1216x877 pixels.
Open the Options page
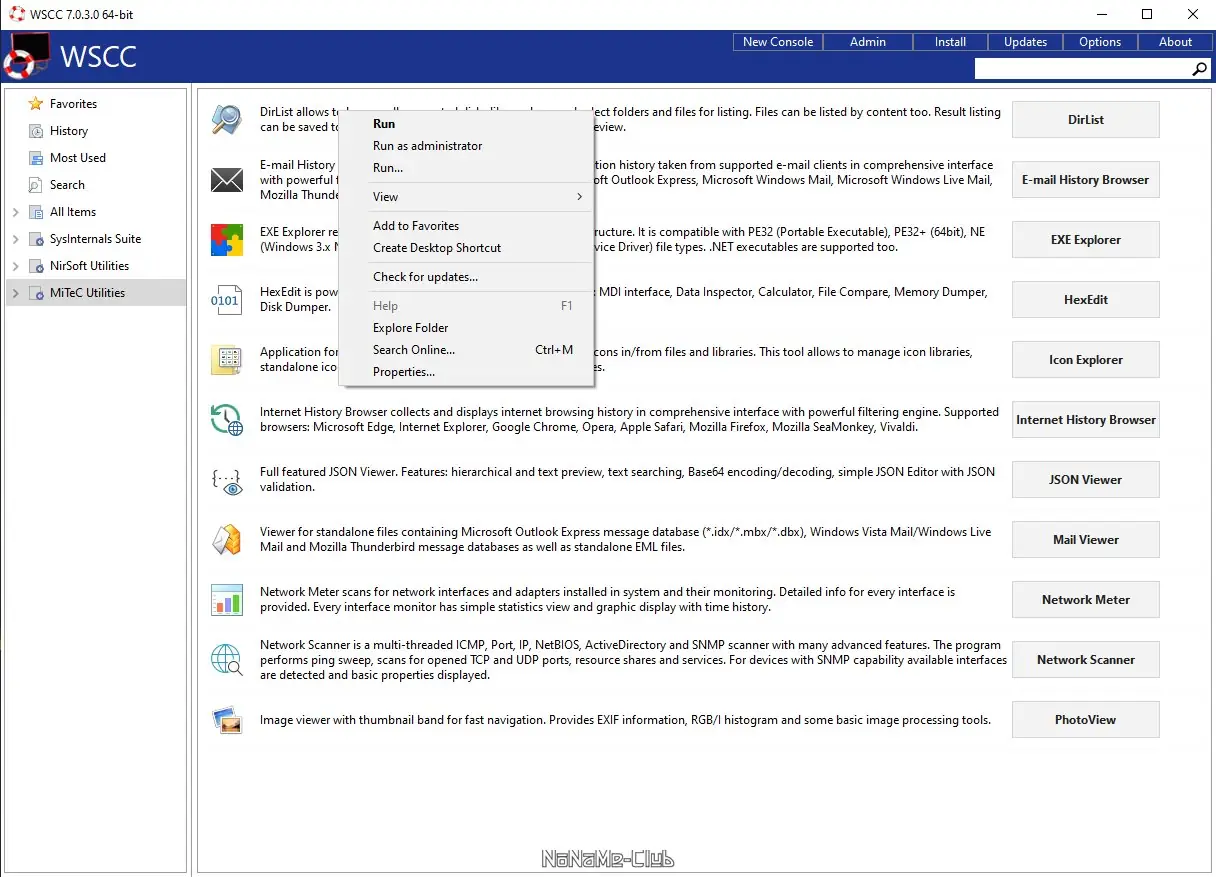(x=1099, y=41)
